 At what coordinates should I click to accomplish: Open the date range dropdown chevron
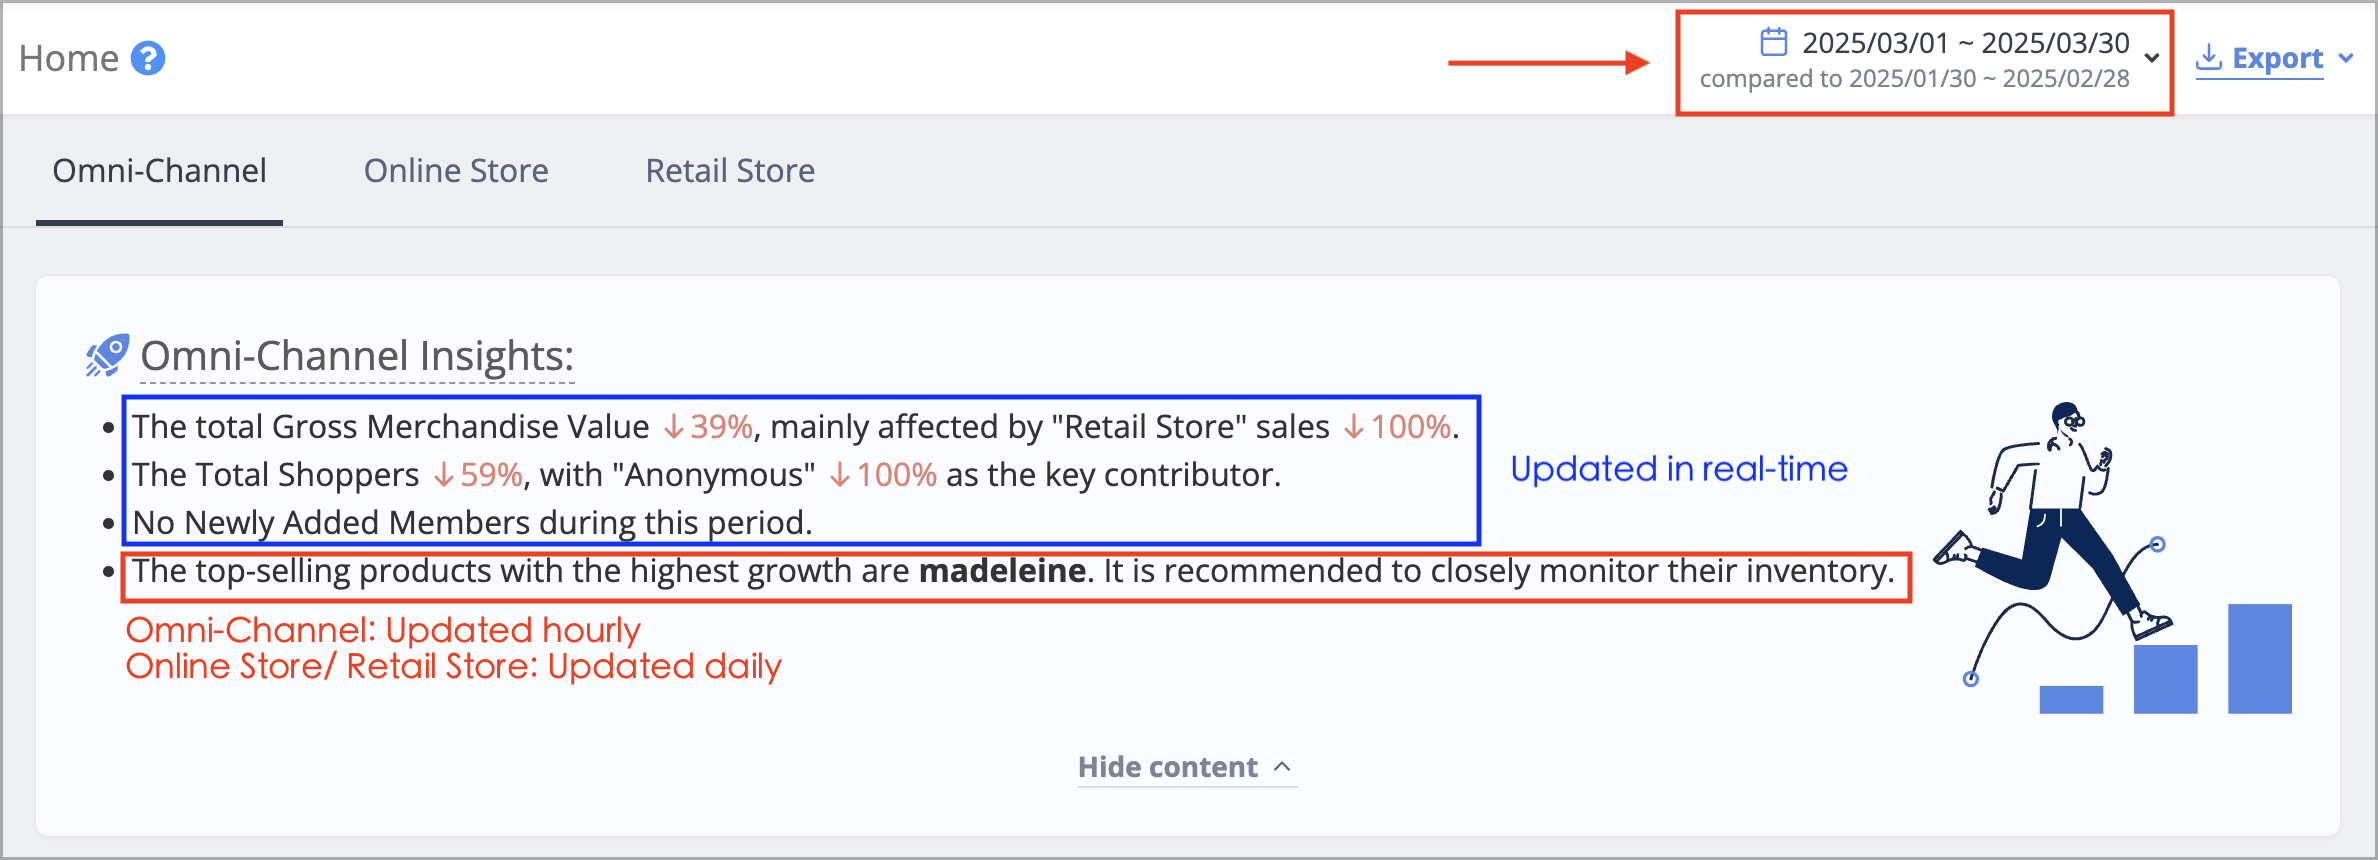(x=2152, y=58)
